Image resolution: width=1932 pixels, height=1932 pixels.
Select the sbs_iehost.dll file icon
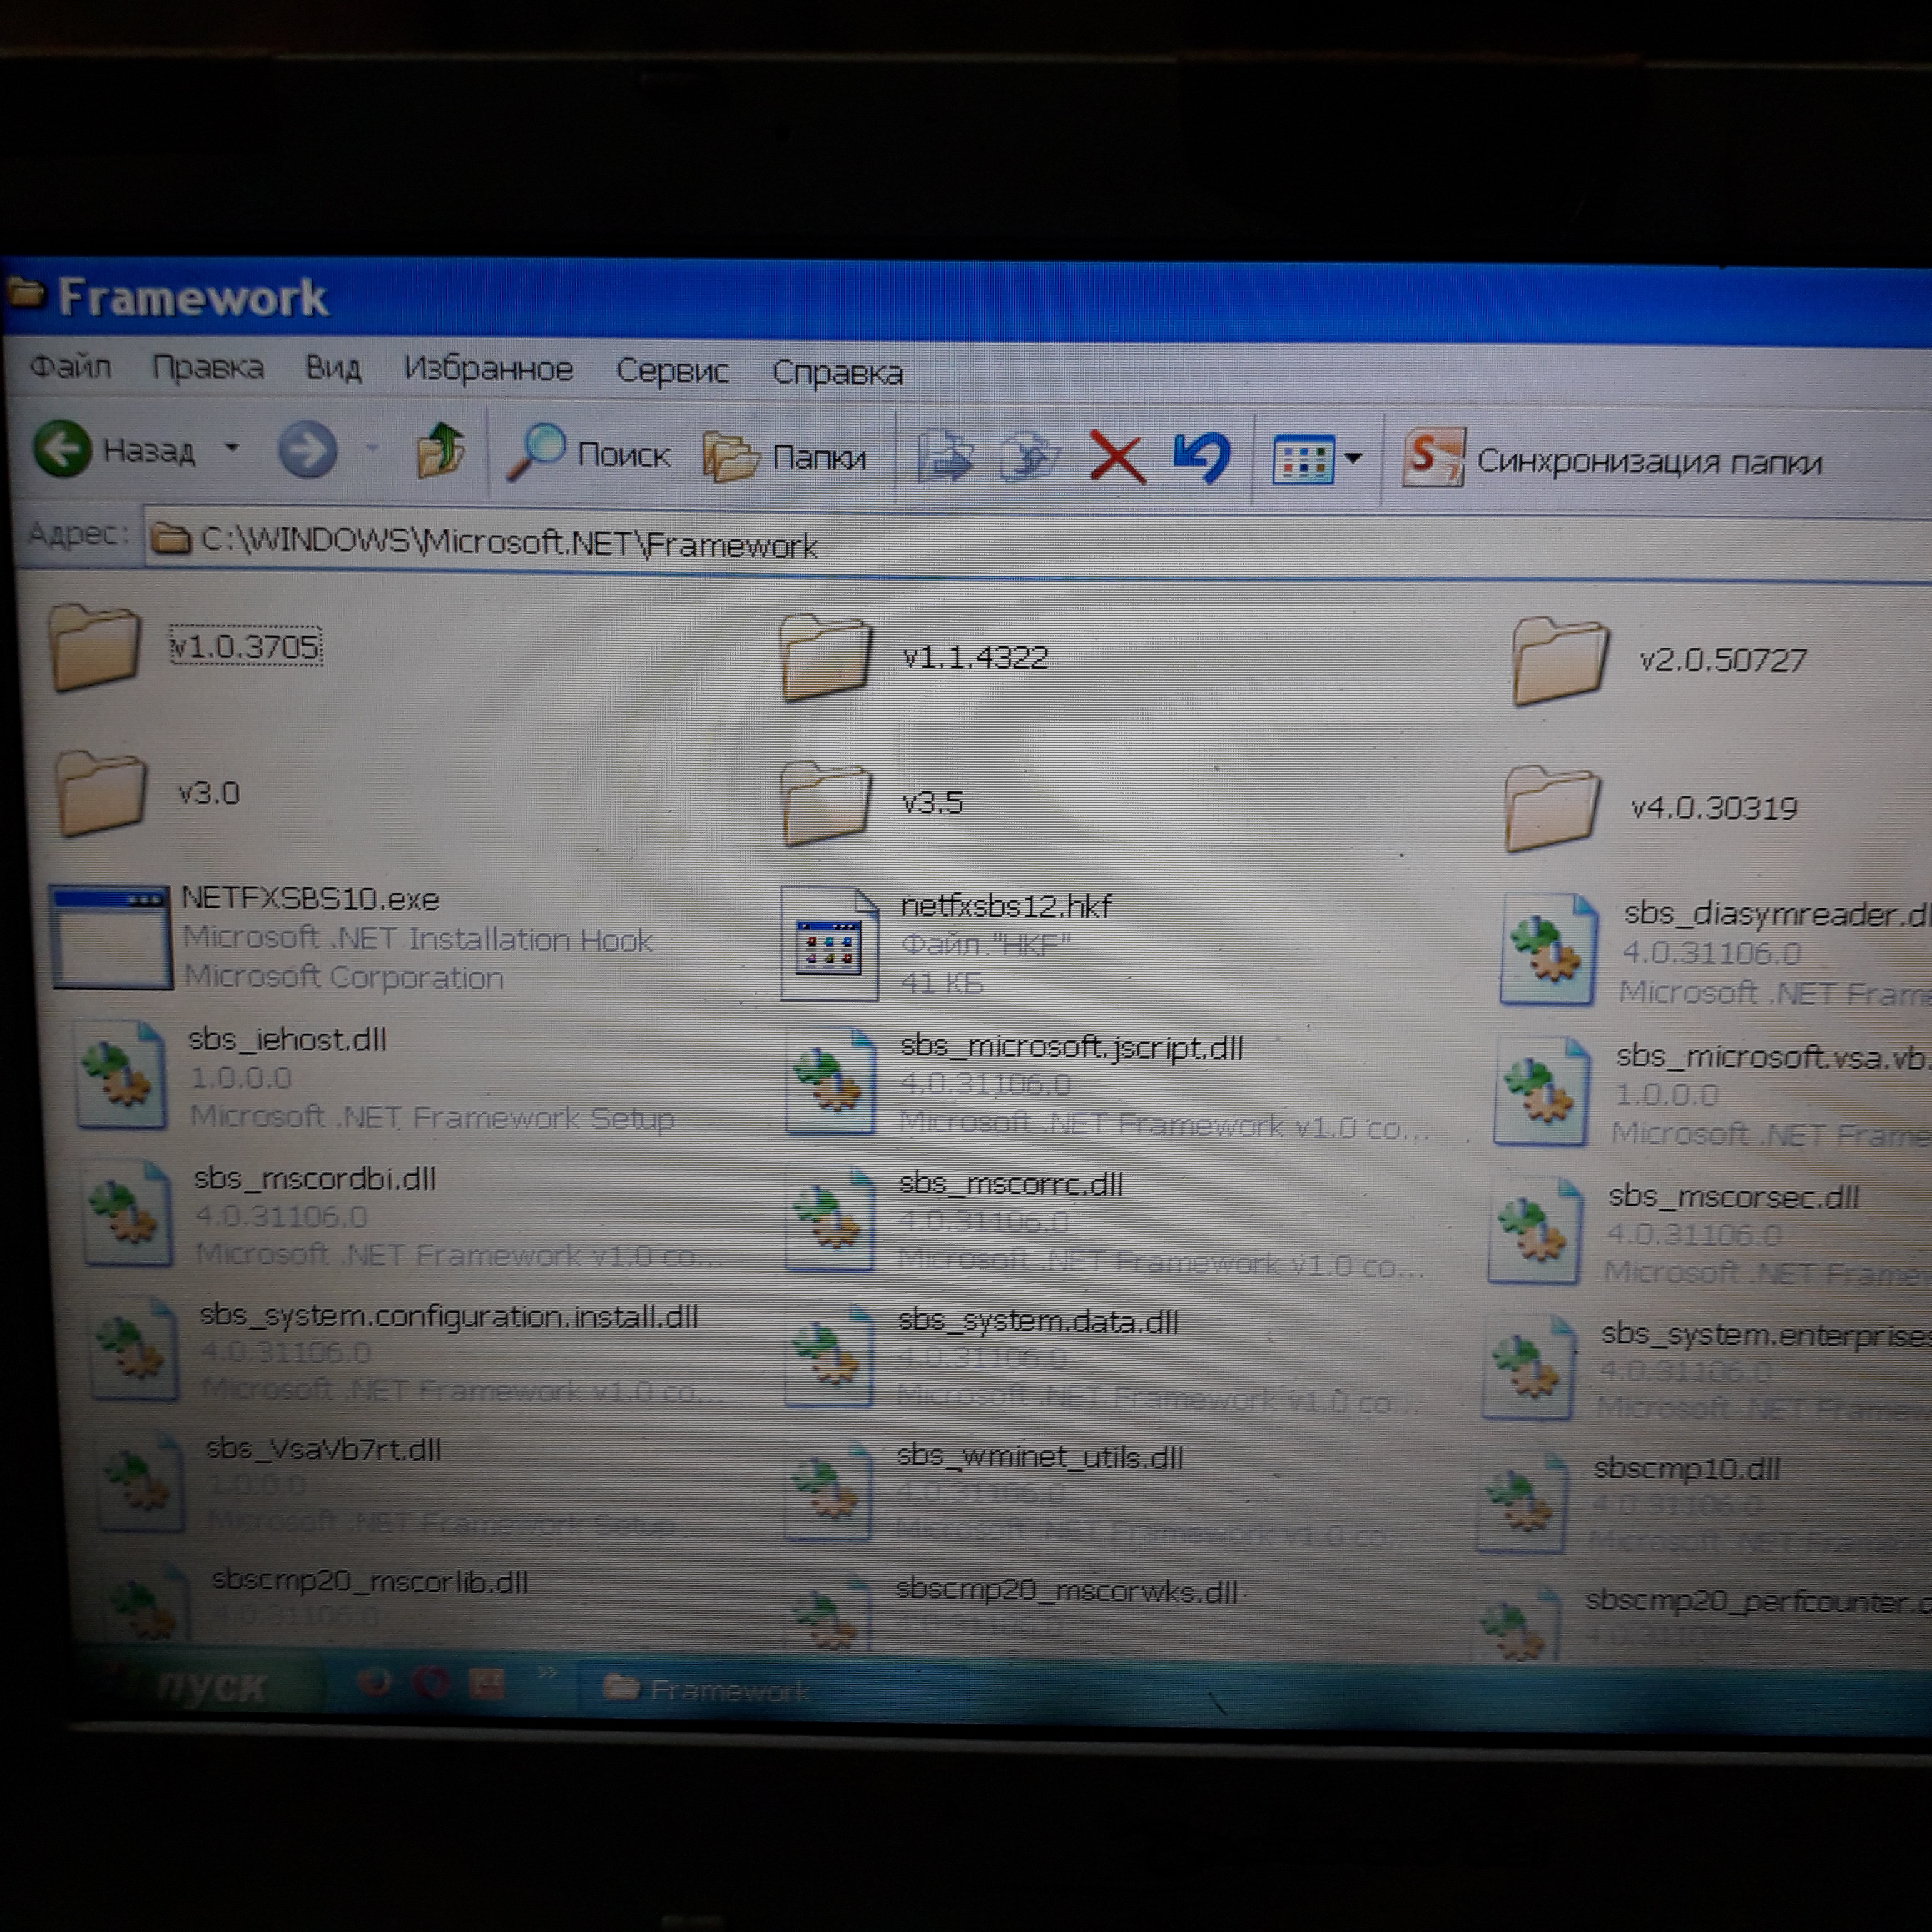coord(121,1076)
